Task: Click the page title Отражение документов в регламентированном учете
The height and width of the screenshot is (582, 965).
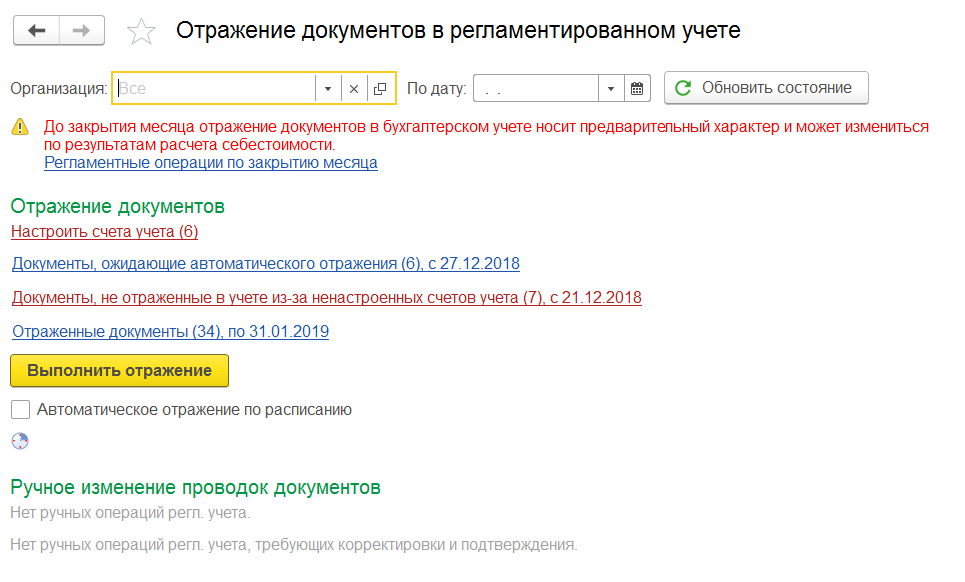Action: 458,30
